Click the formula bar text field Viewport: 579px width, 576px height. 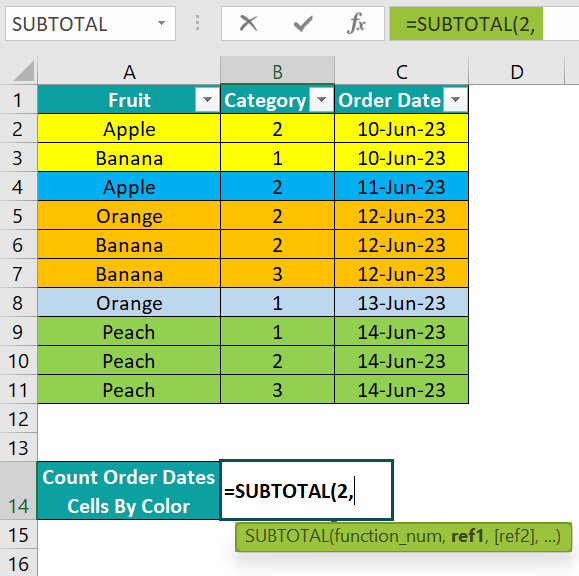click(x=484, y=24)
